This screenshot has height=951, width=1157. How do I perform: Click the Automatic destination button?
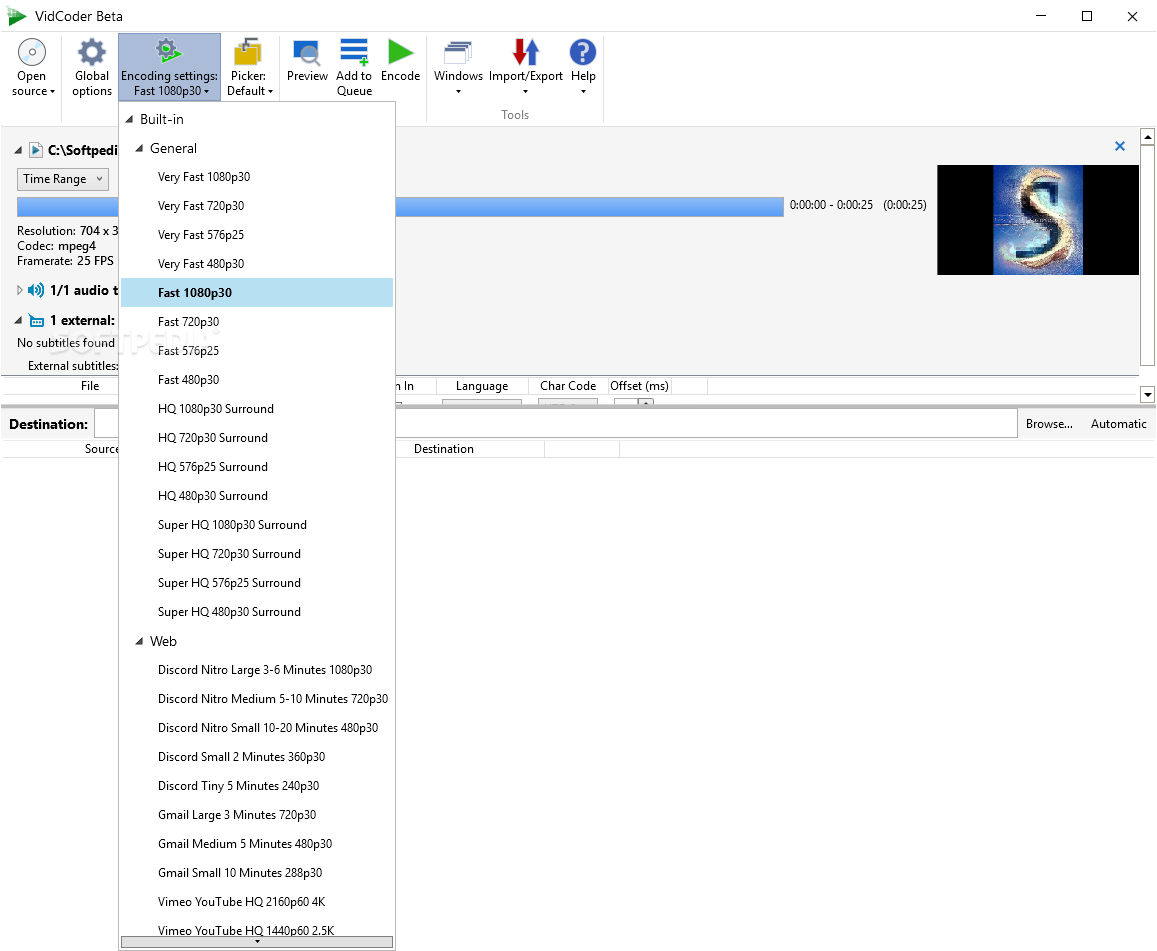tap(1119, 423)
